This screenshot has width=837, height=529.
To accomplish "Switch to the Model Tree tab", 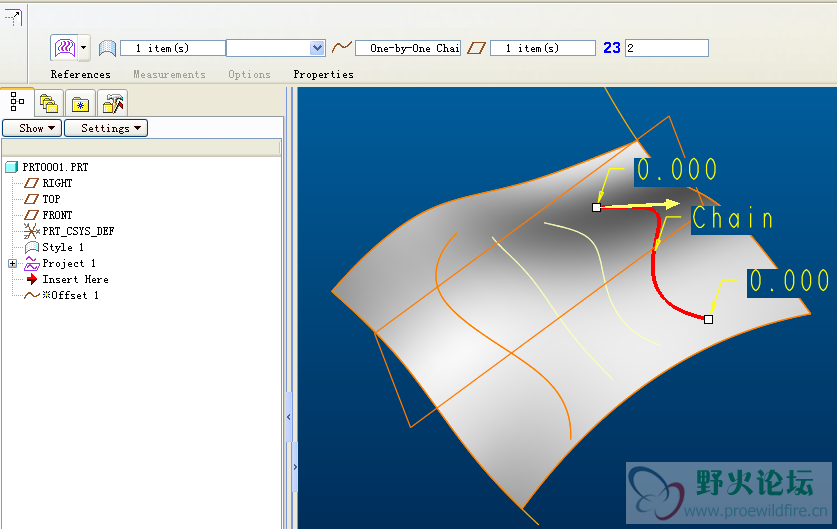I will pos(17,101).
